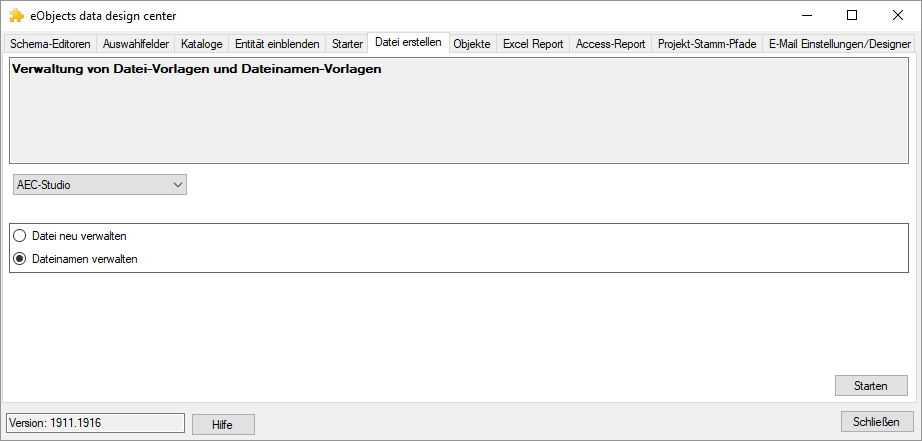
Task: Click the Version 1911.1916 field
Action: click(x=95, y=423)
